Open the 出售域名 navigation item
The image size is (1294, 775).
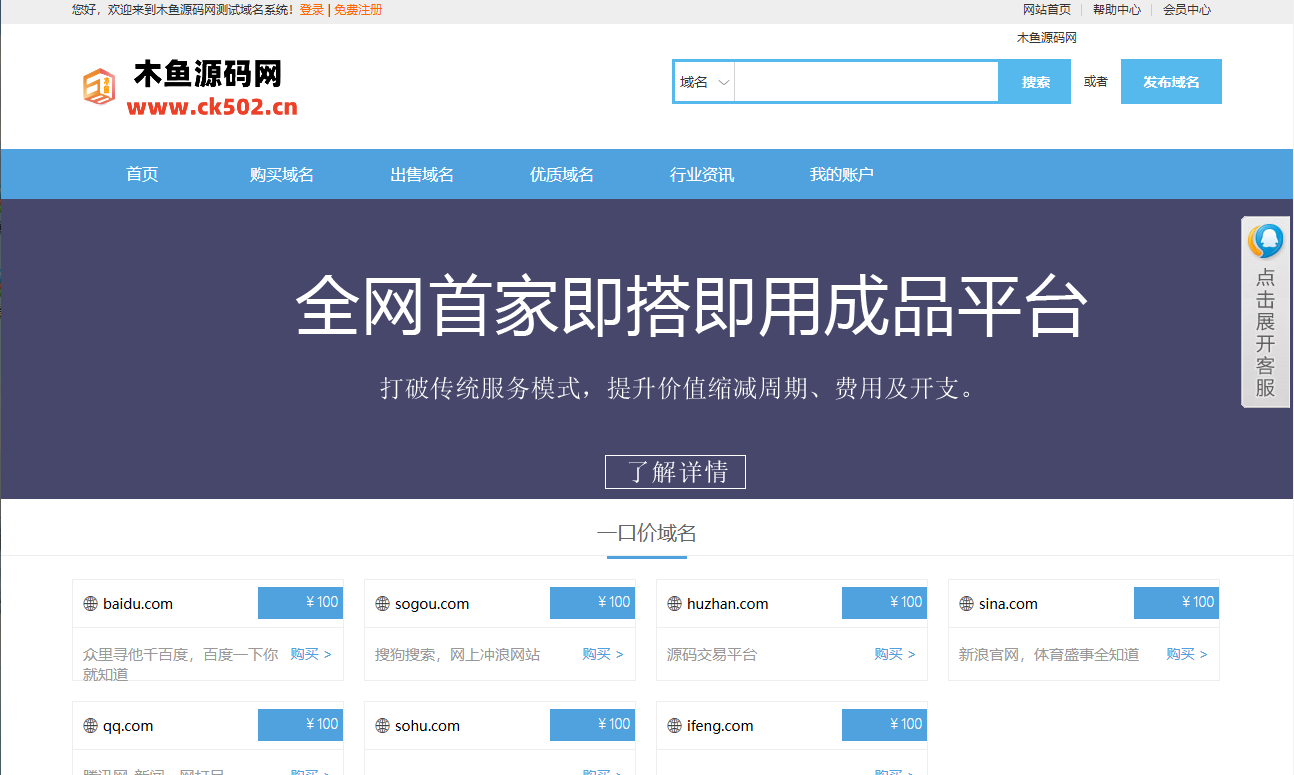point(422,174)
